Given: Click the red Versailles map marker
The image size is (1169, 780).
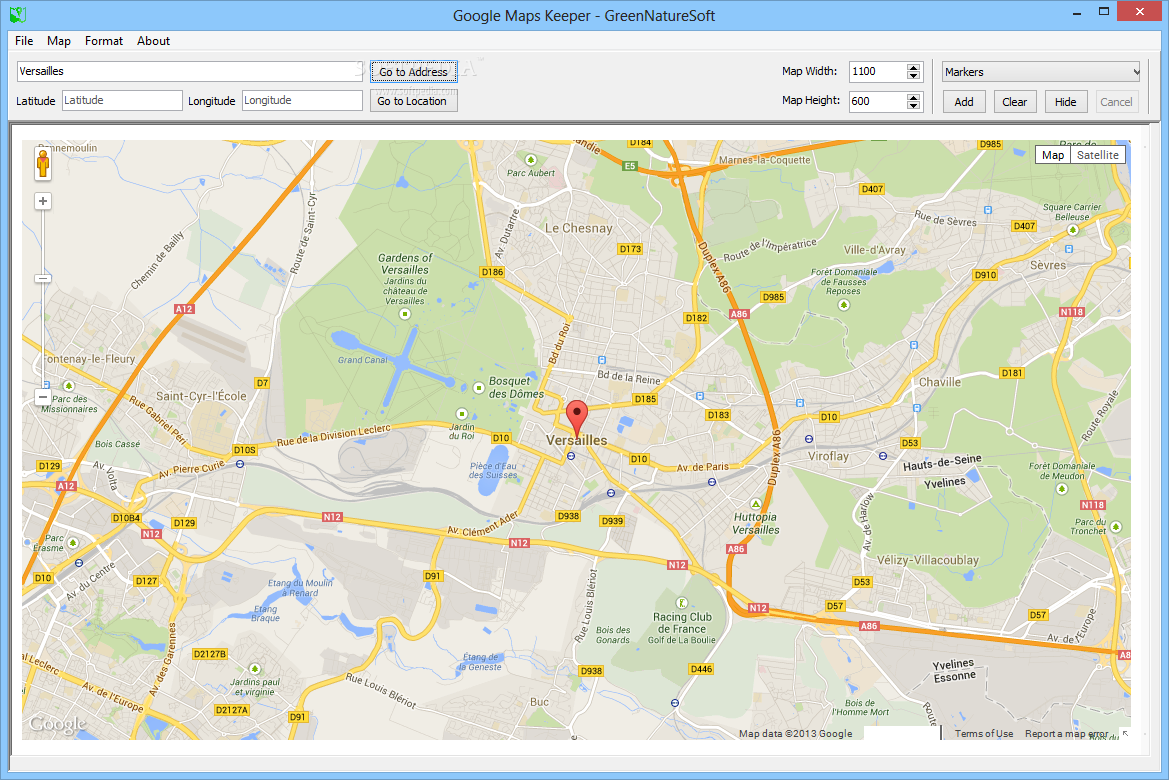Looking at the screenshot, I should click(577, 418).
